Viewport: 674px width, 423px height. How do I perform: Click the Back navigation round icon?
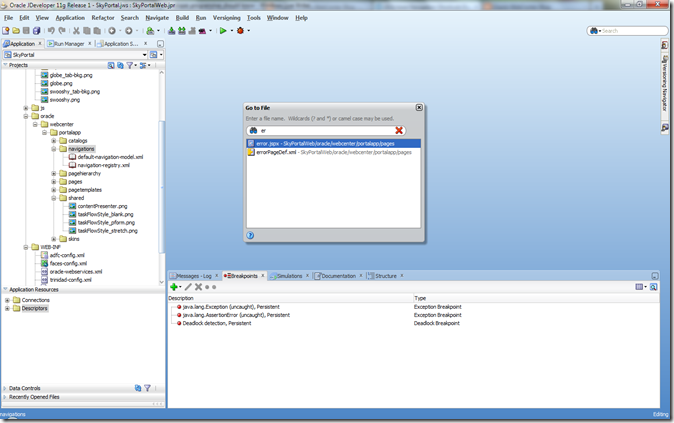pos(112,31)
